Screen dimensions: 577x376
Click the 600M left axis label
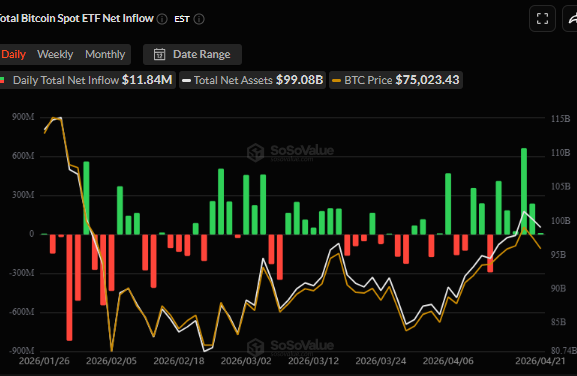pos(23,156)
